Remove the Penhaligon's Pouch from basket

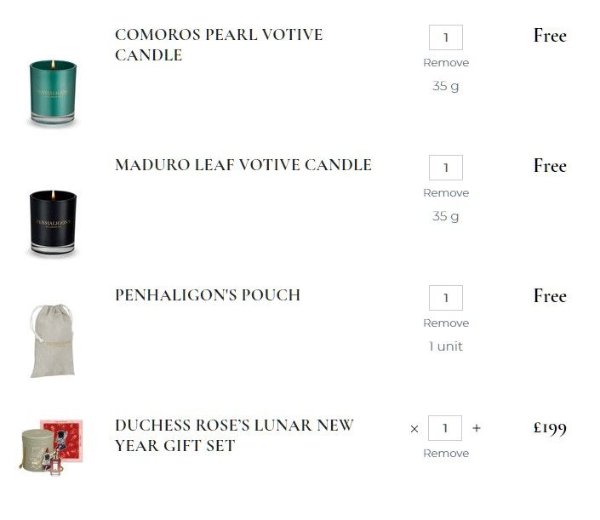pyautogui.click(x=446, y=323)
